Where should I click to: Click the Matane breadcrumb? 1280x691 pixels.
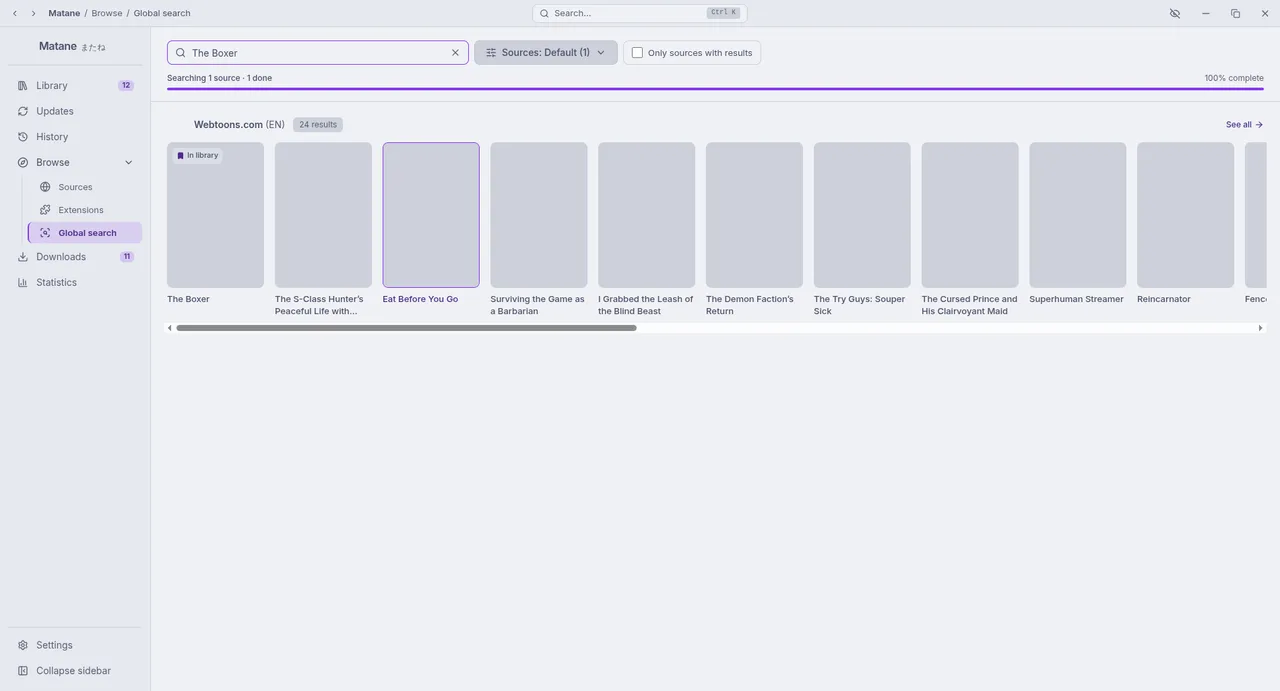pos(64,13)
